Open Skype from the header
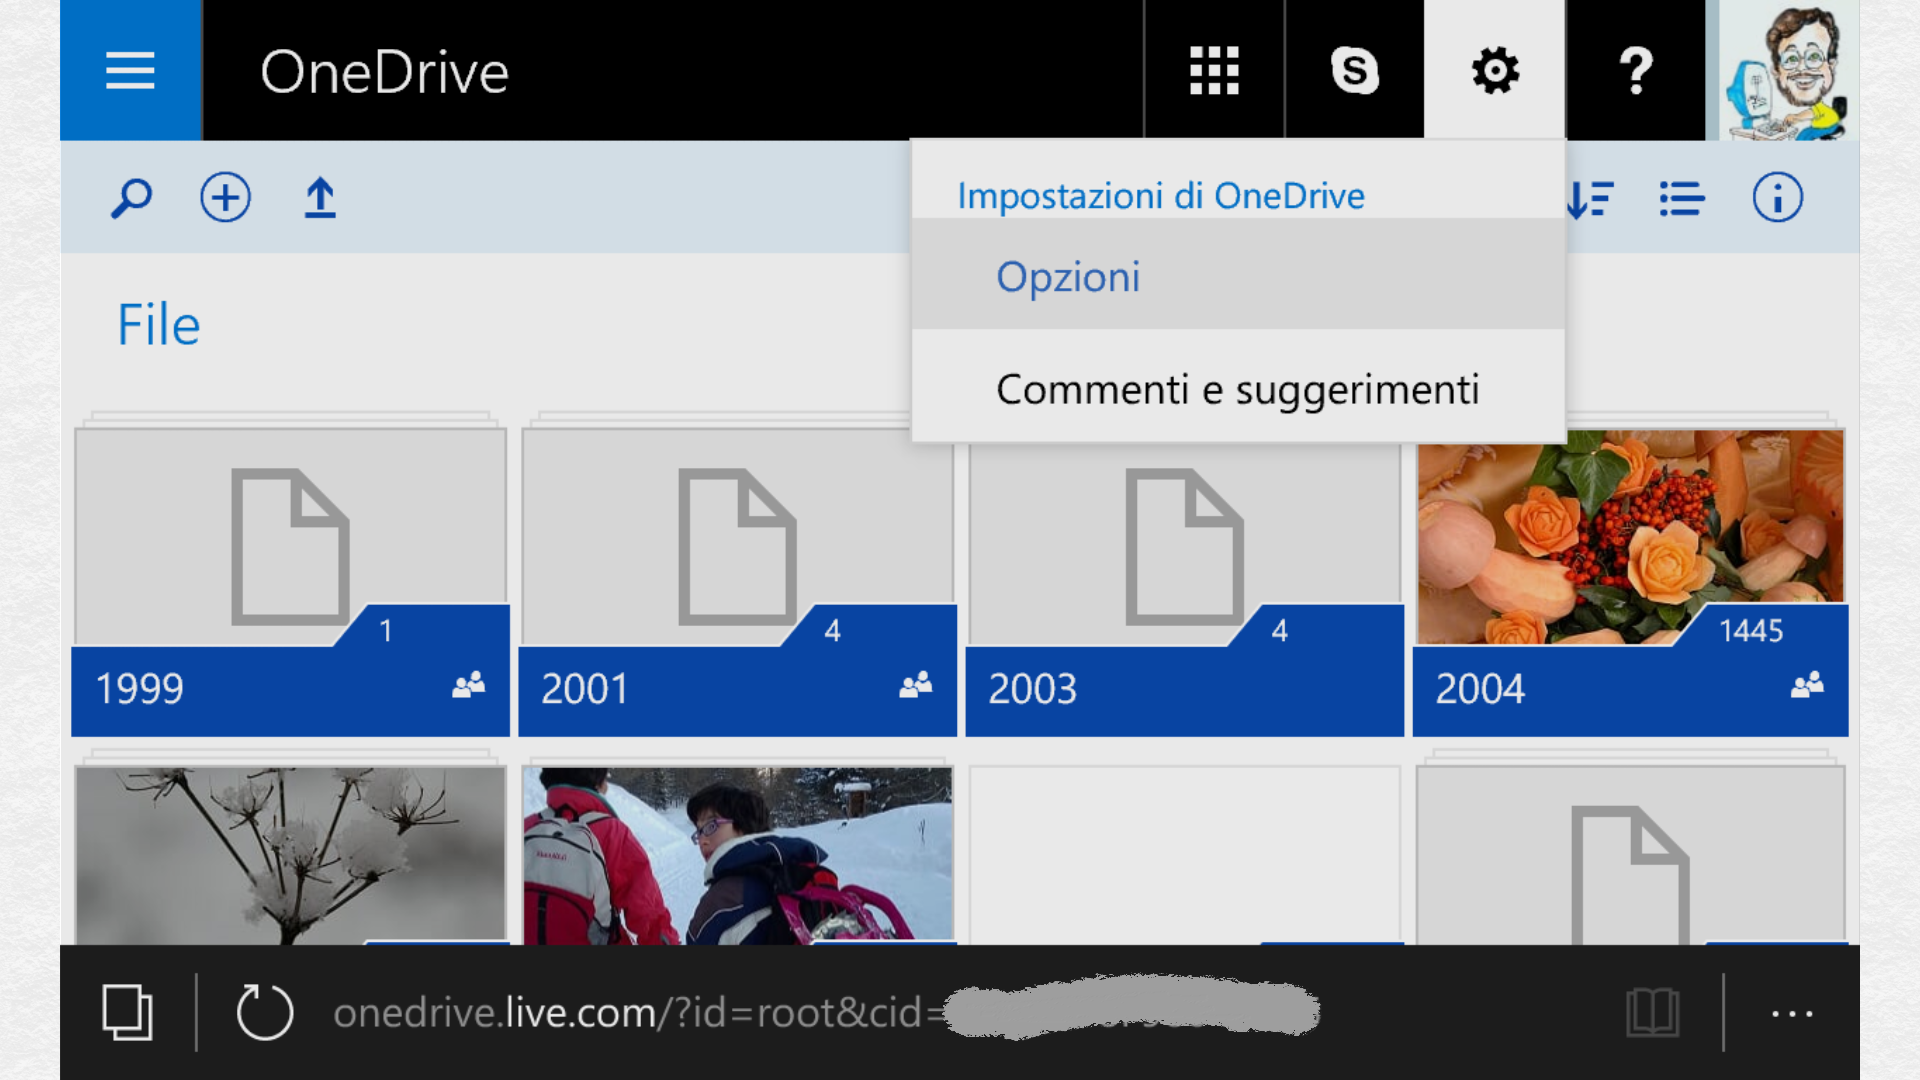Image resolution: width=1920 pixels, height=1080 pixels. coord(1354,70)
